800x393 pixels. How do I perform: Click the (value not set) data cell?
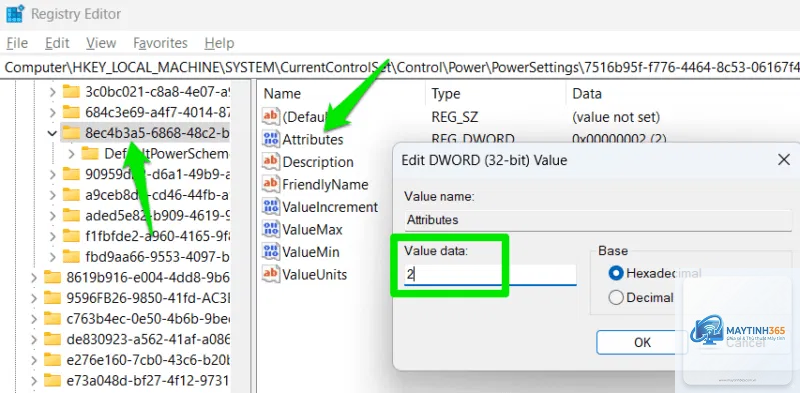point(616,117)
